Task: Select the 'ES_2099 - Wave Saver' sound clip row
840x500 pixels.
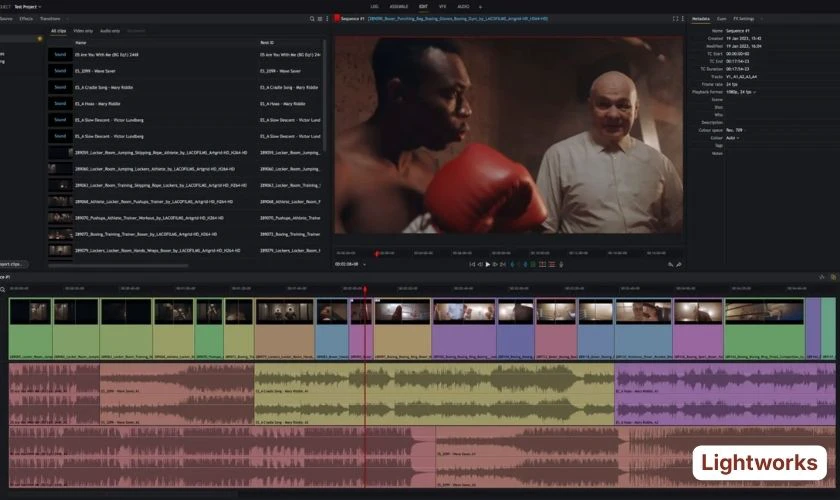Action: [185, 71]
